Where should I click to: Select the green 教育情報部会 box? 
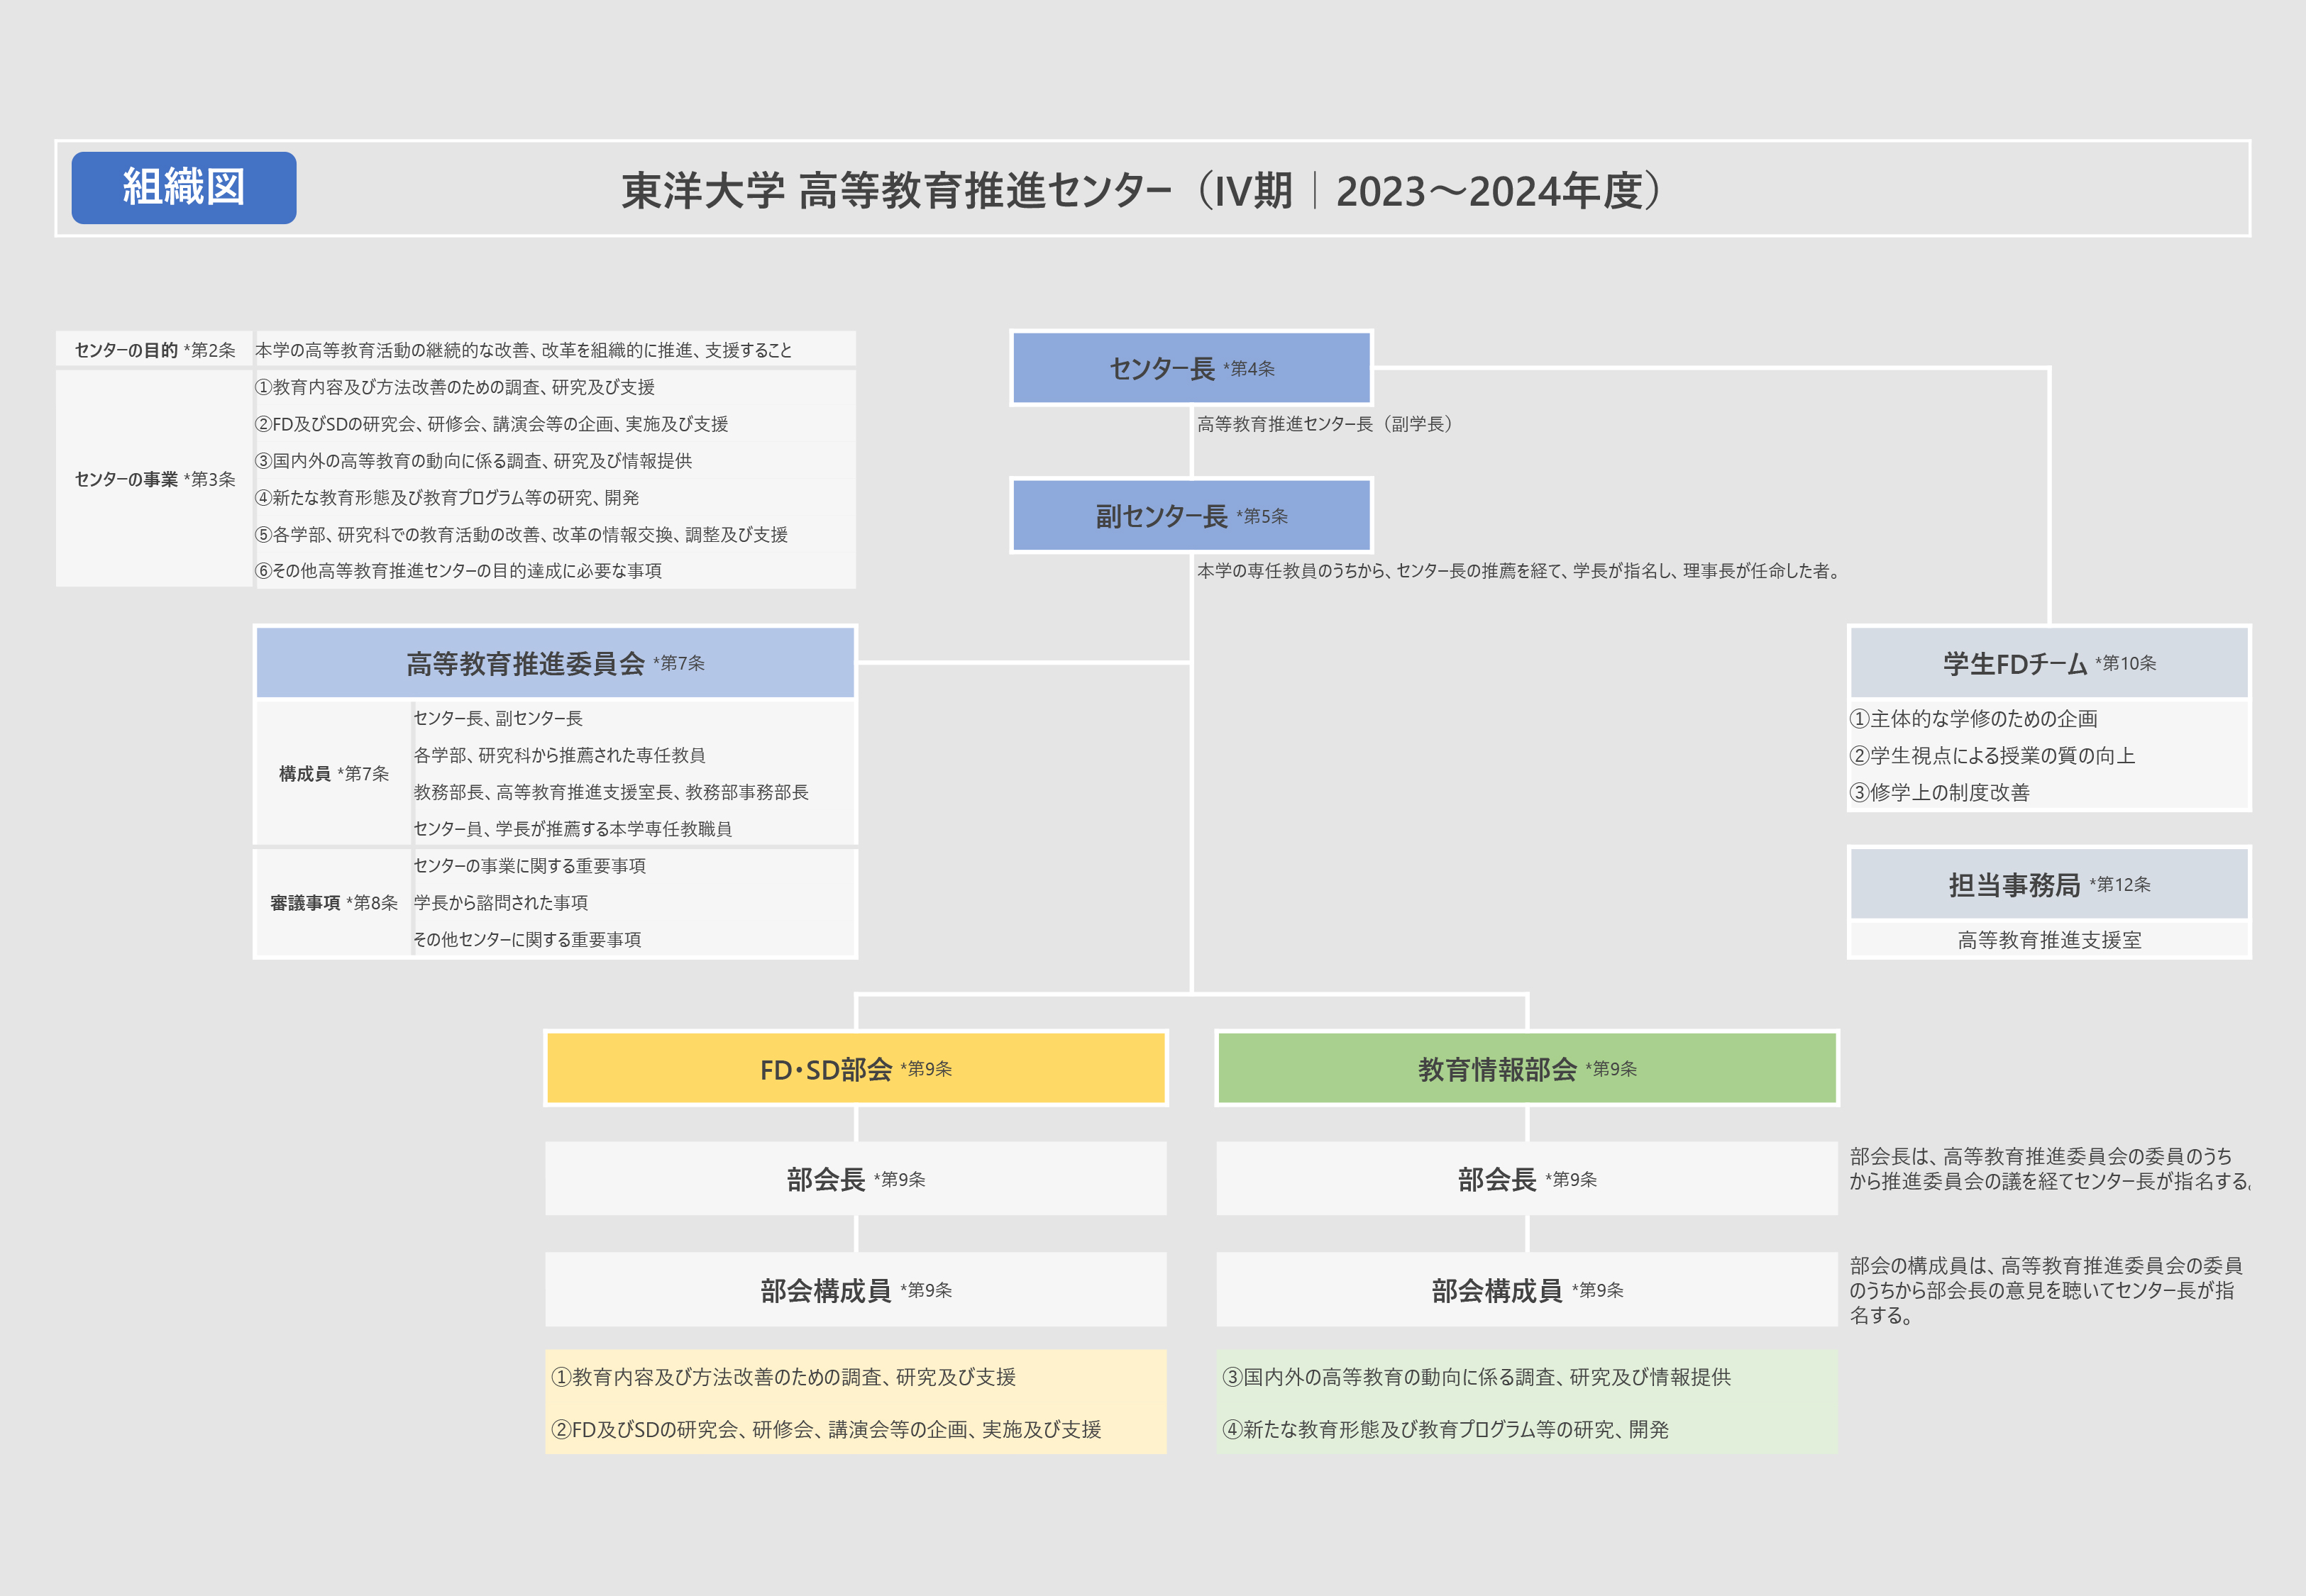click(x=1527, y=1068)
